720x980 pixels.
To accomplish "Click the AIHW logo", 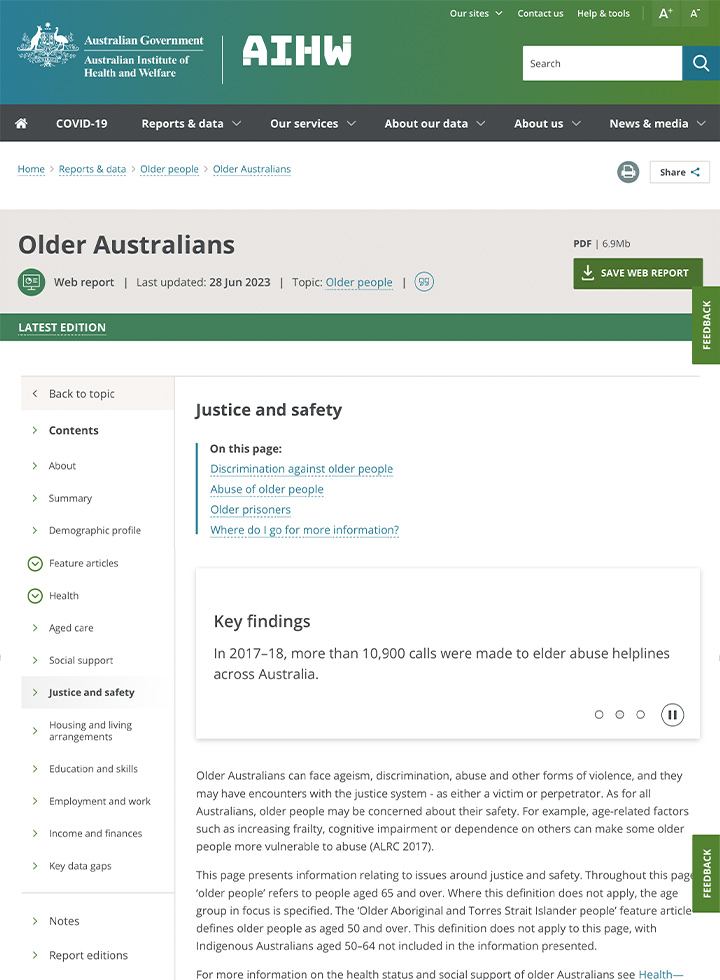I will [297, 51].
